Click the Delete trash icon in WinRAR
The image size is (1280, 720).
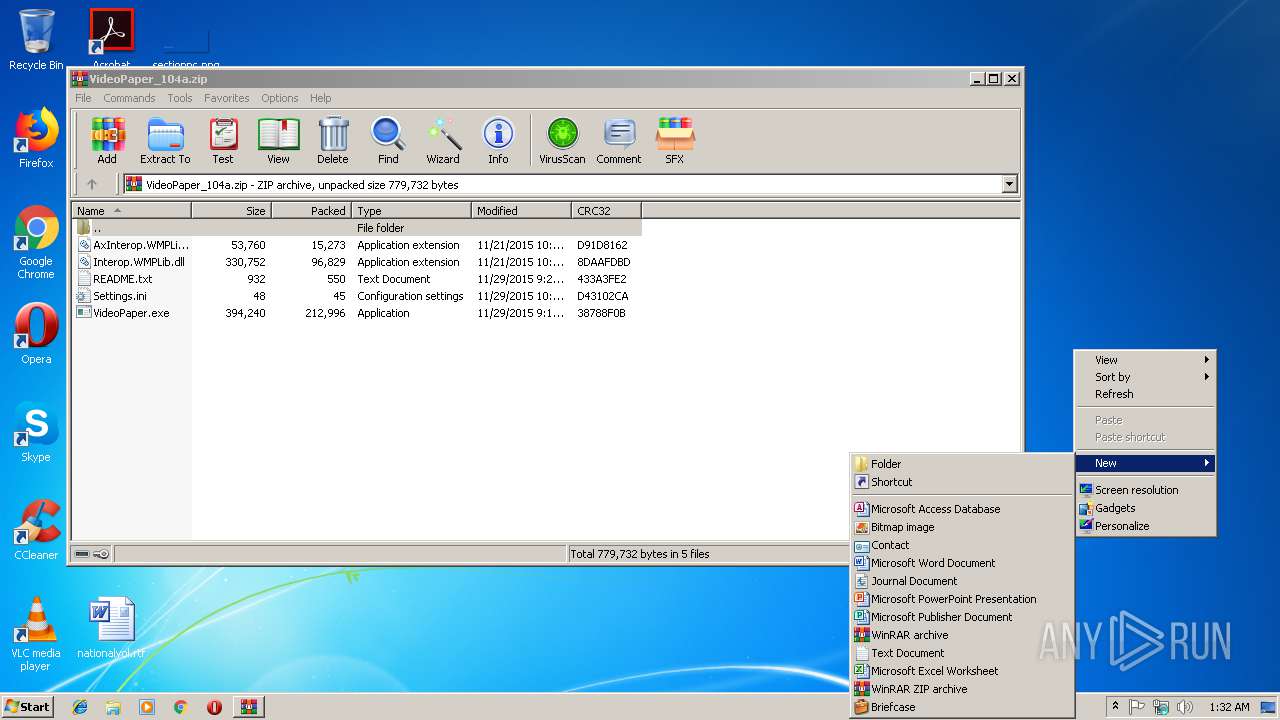coord(333,141)
